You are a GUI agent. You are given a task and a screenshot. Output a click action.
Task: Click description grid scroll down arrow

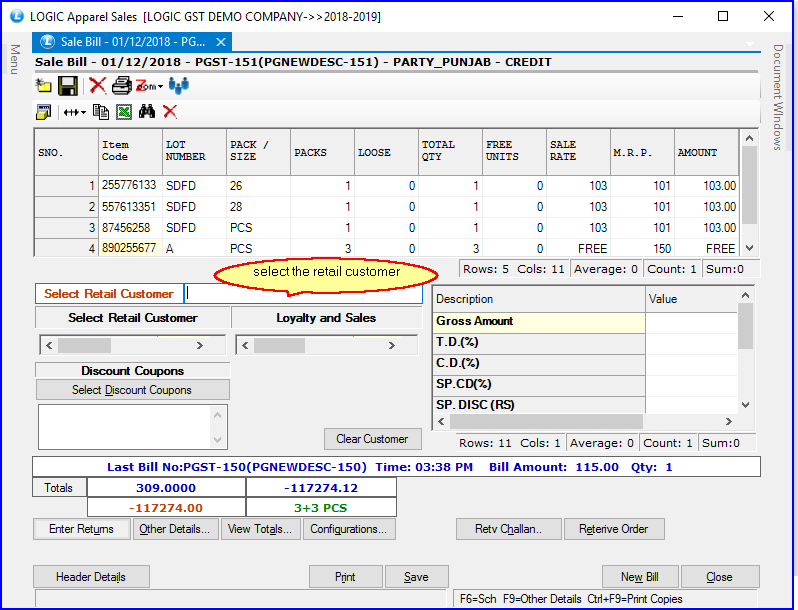746,405
